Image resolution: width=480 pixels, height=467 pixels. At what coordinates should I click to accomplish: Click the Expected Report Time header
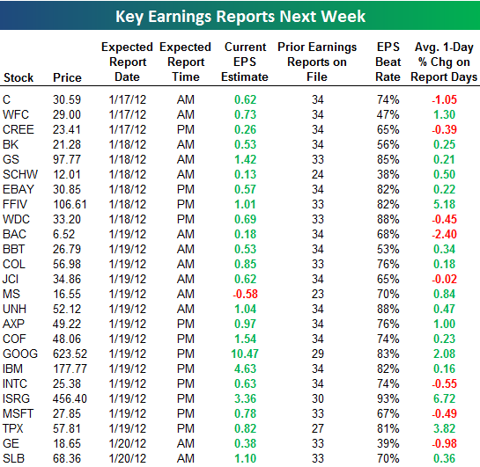tap(185, 62)
